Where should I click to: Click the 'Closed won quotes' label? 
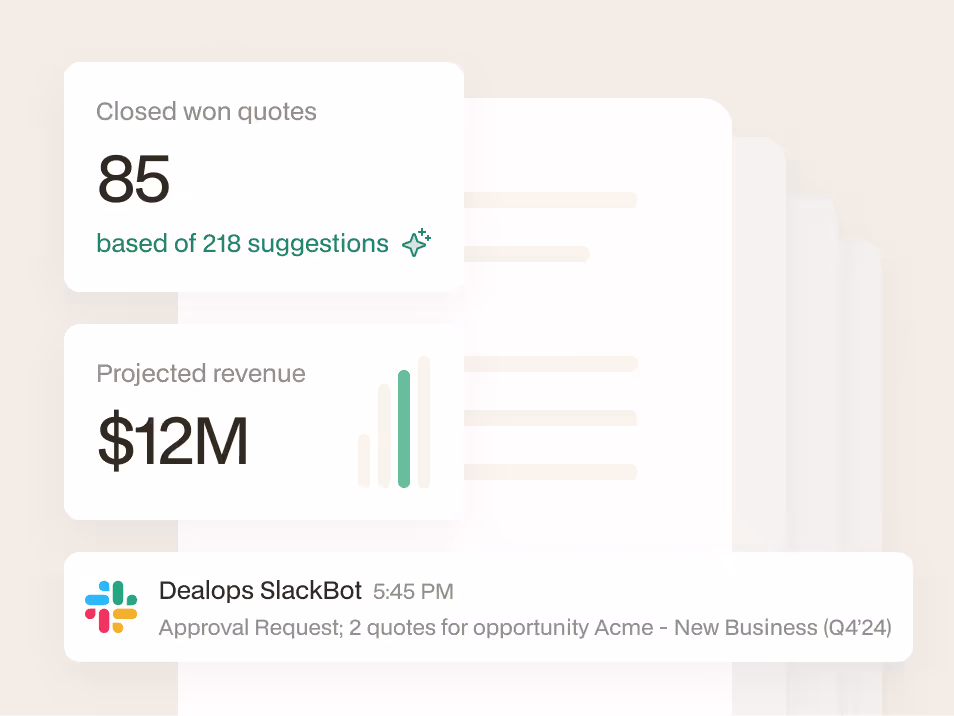point(206,112)
